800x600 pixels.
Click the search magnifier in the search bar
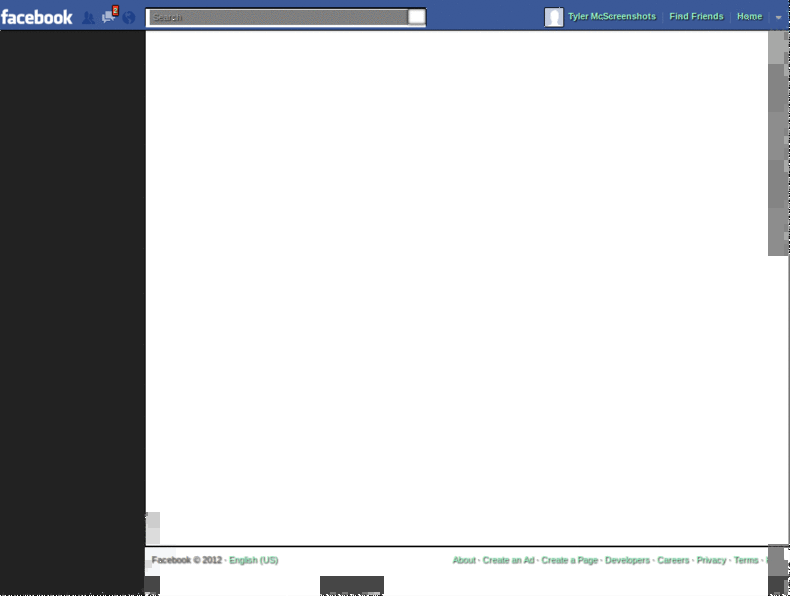(x=417, y=16)
